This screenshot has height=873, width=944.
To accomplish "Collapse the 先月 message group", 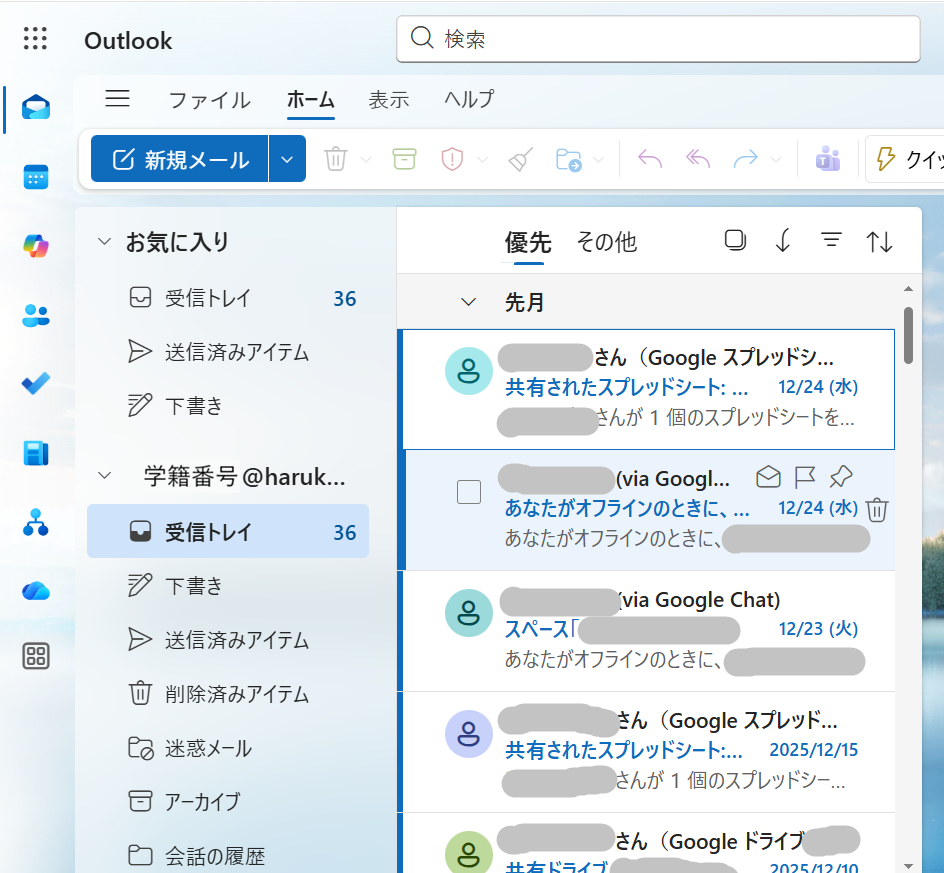I will 468,302.
